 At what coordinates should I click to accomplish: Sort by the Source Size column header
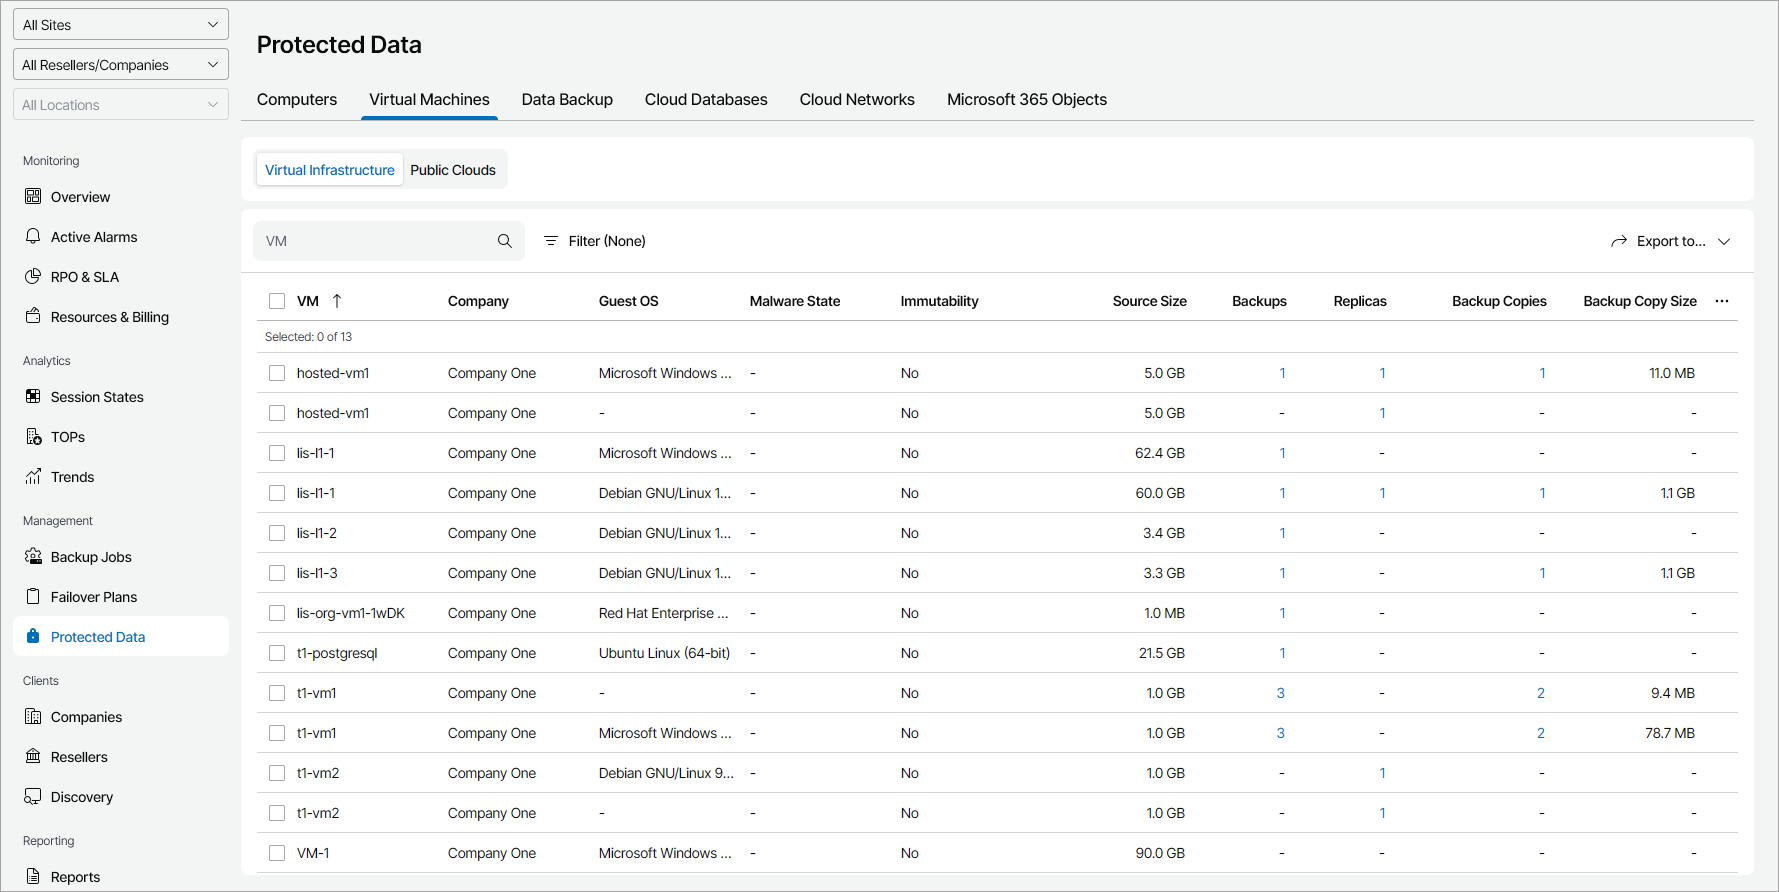tap(1149, 301)
